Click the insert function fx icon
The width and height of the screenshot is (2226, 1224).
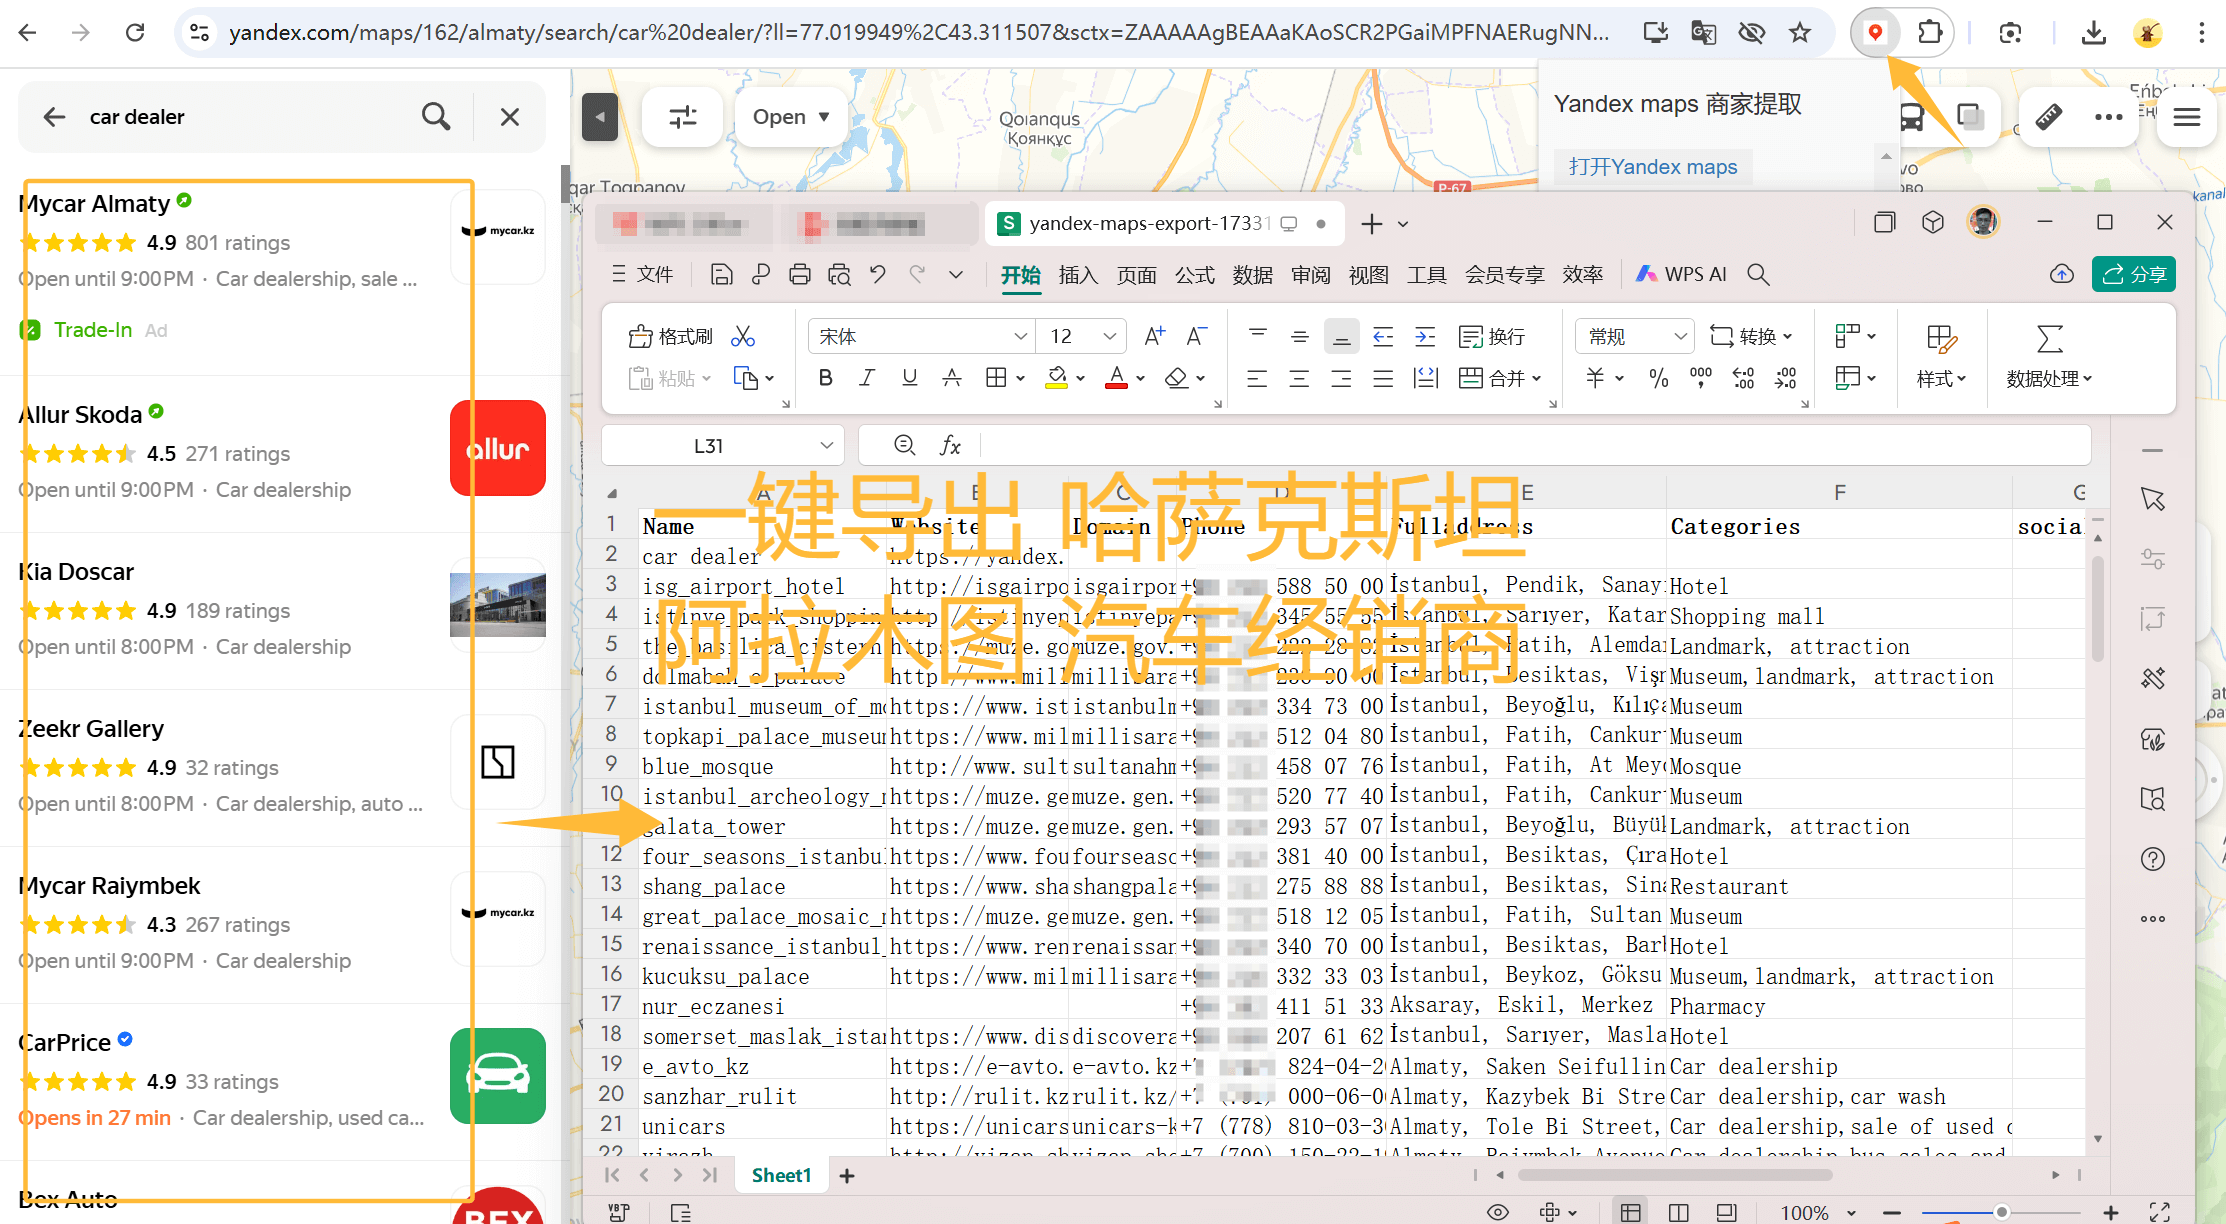(950, 446)
